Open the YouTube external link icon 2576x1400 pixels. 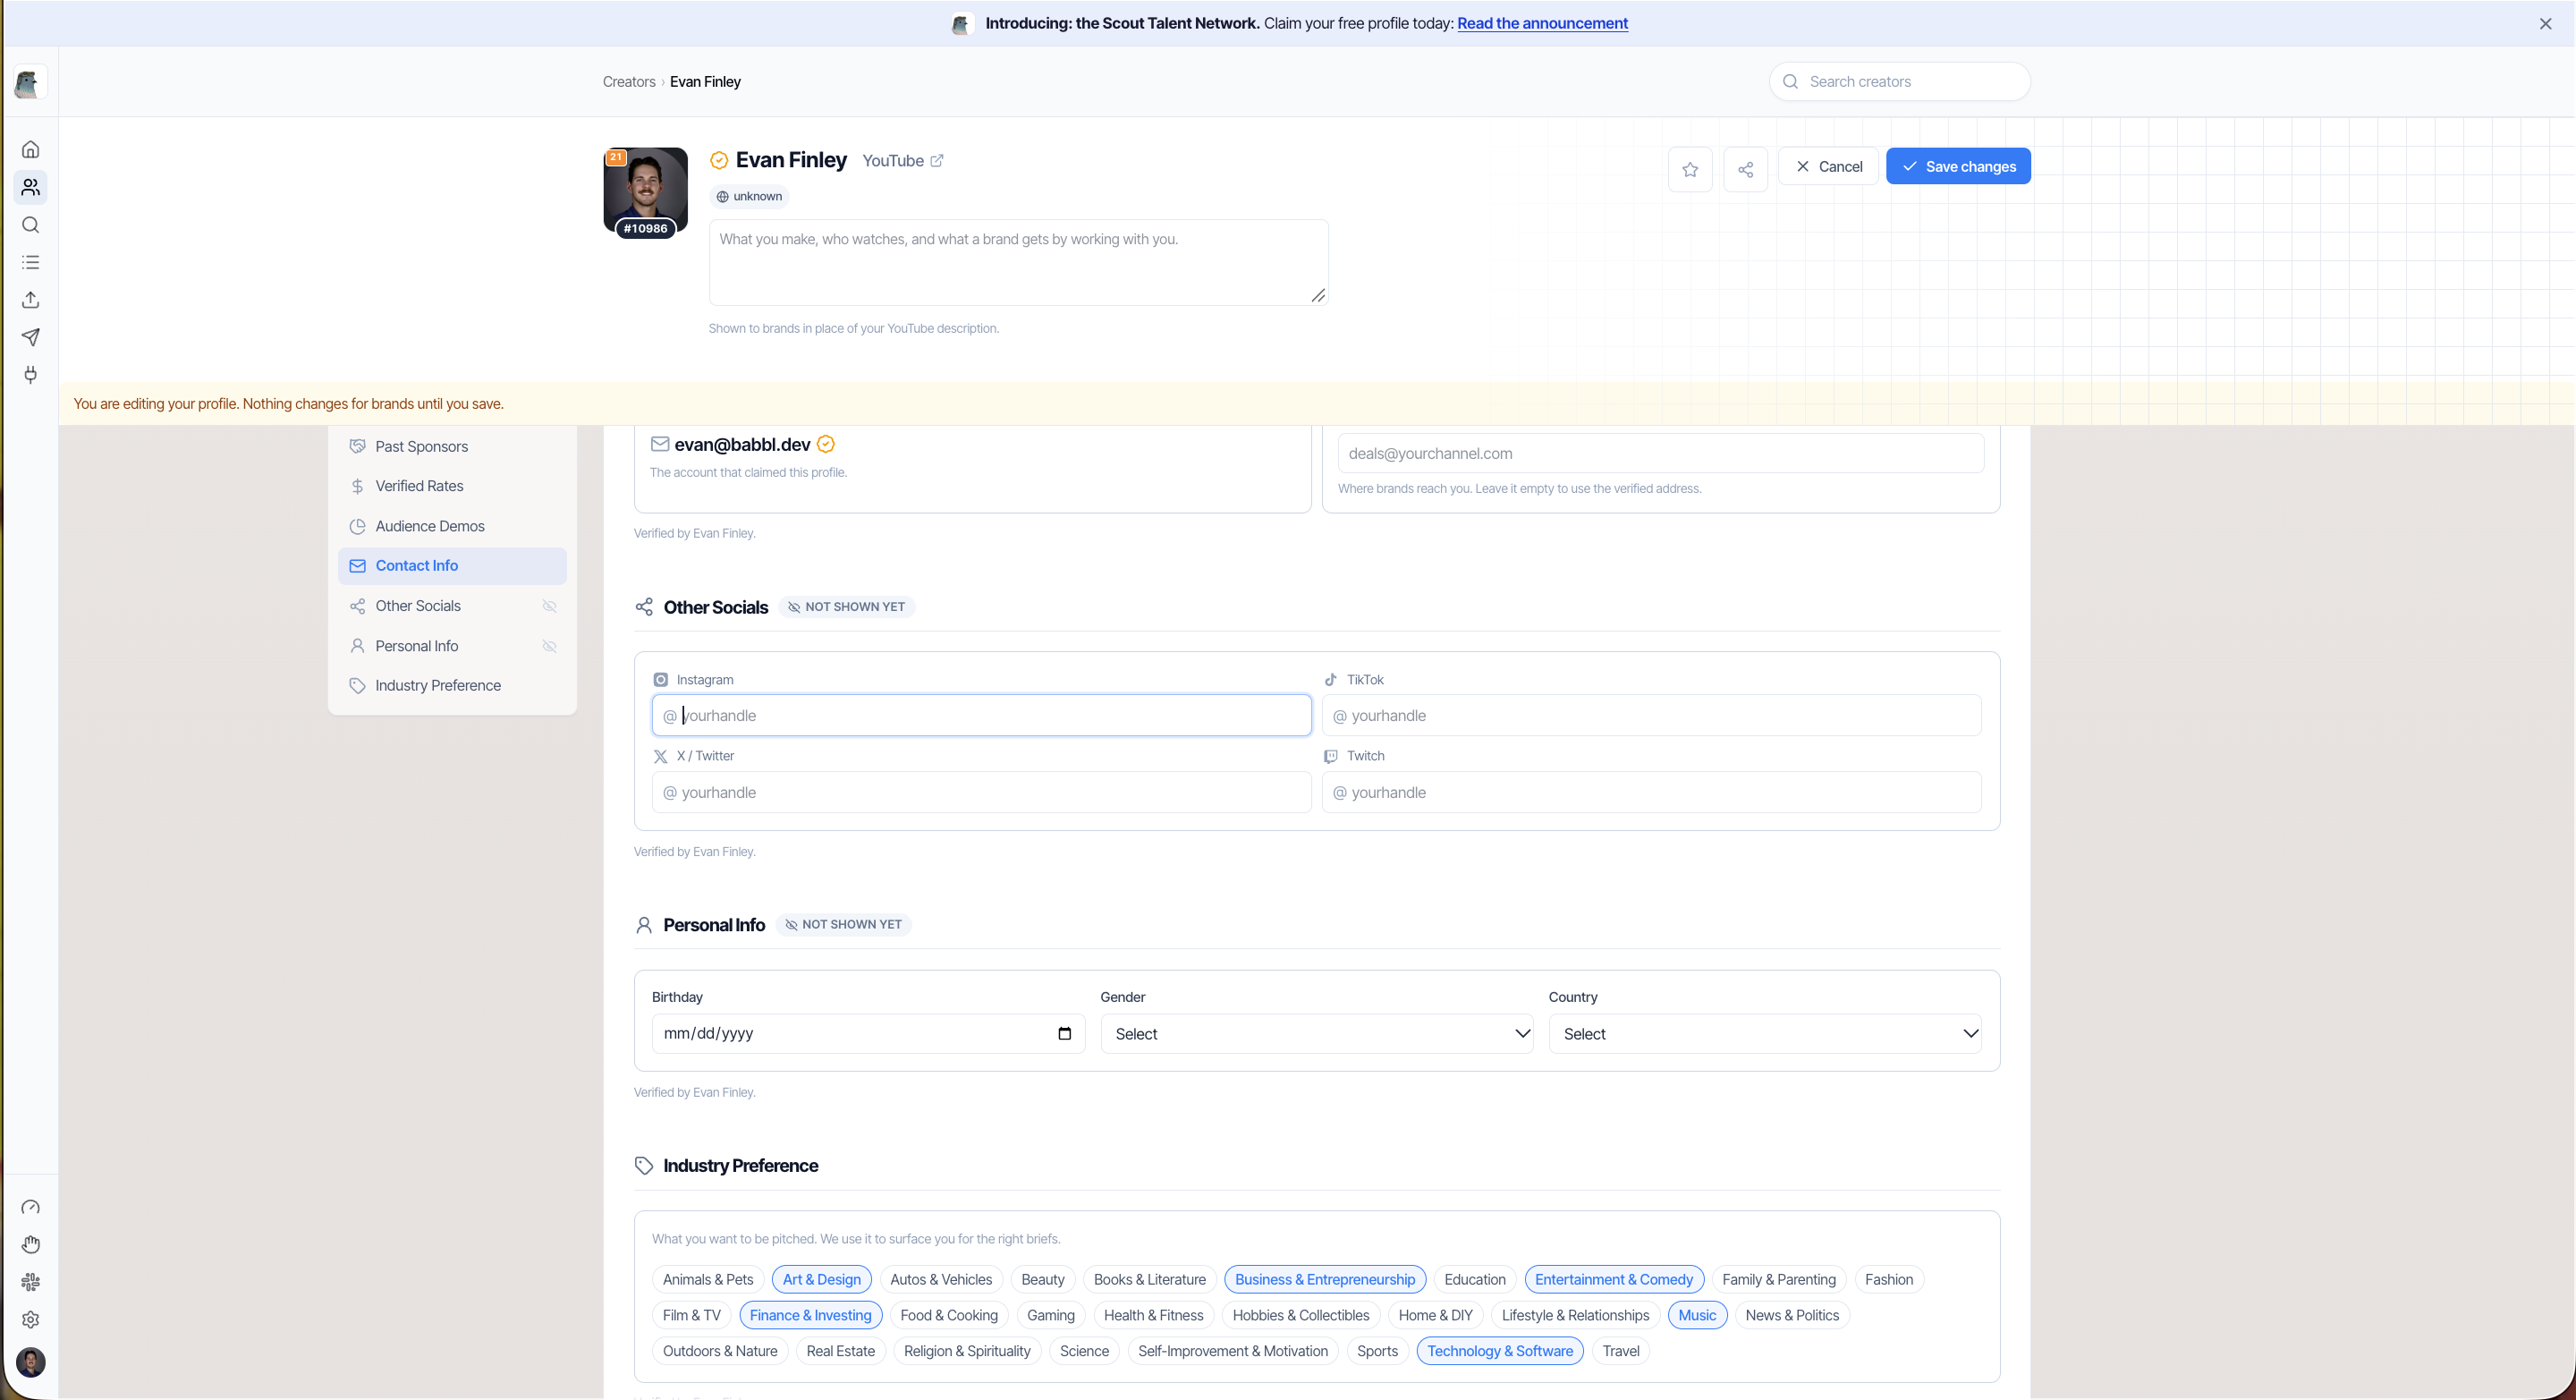(937, 161)
